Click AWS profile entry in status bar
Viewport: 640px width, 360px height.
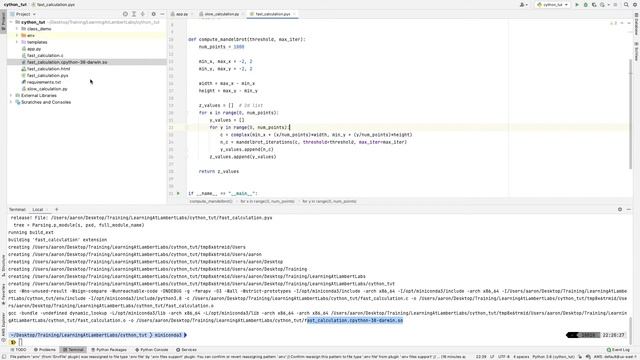tap(615, 357)
